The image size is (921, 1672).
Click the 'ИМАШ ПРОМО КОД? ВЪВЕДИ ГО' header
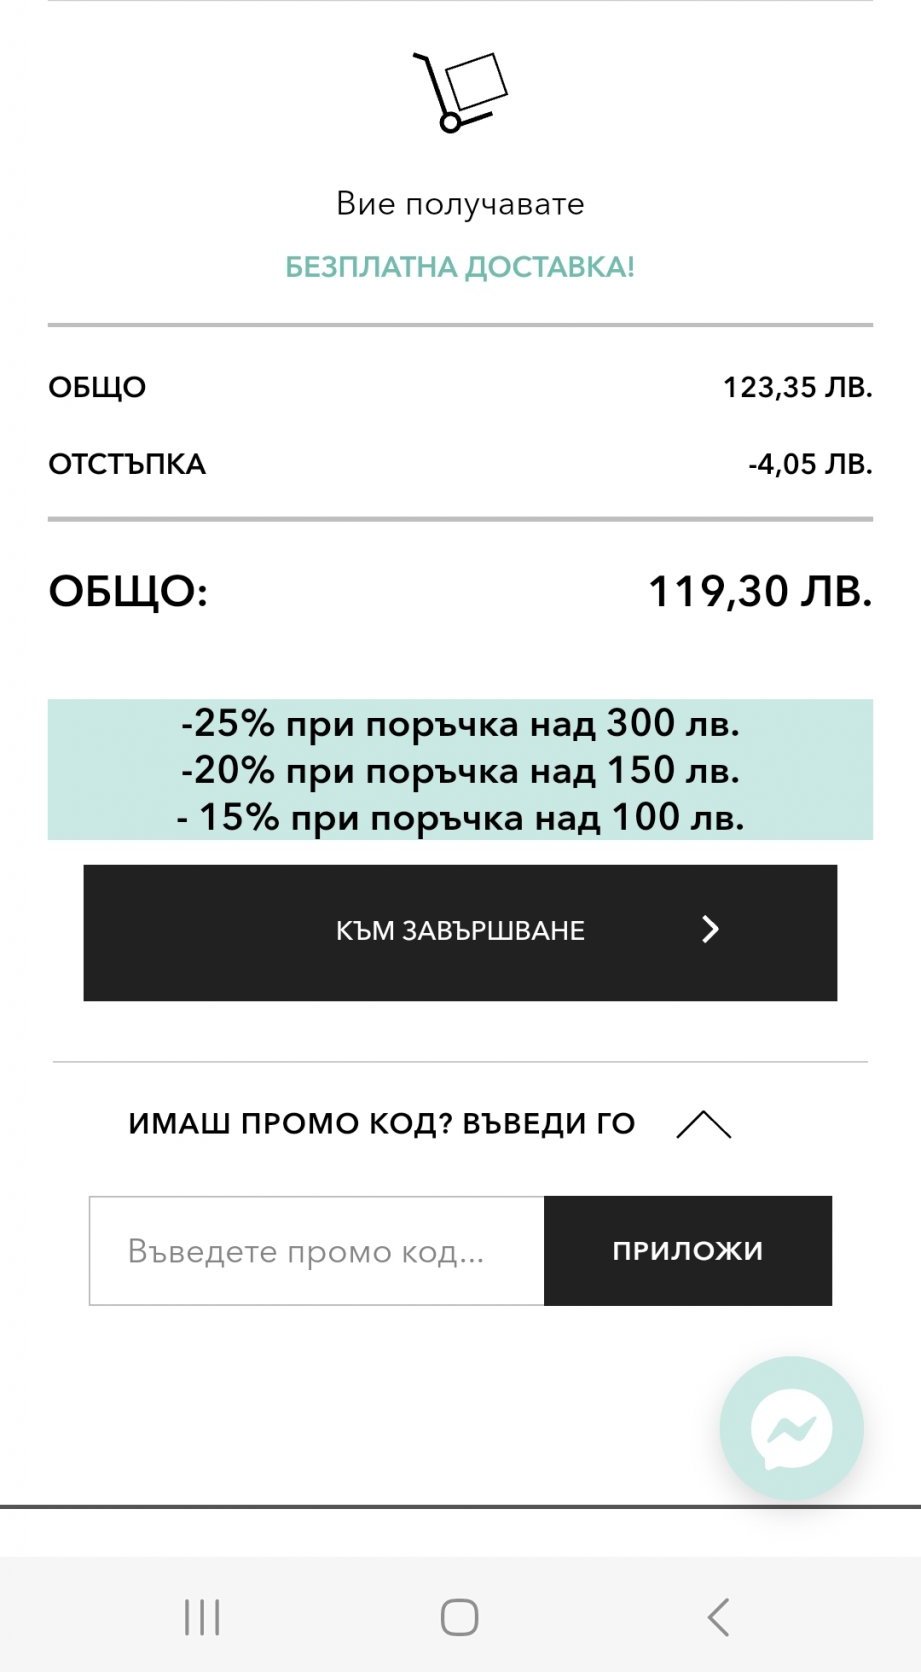tap(382, 1124)
